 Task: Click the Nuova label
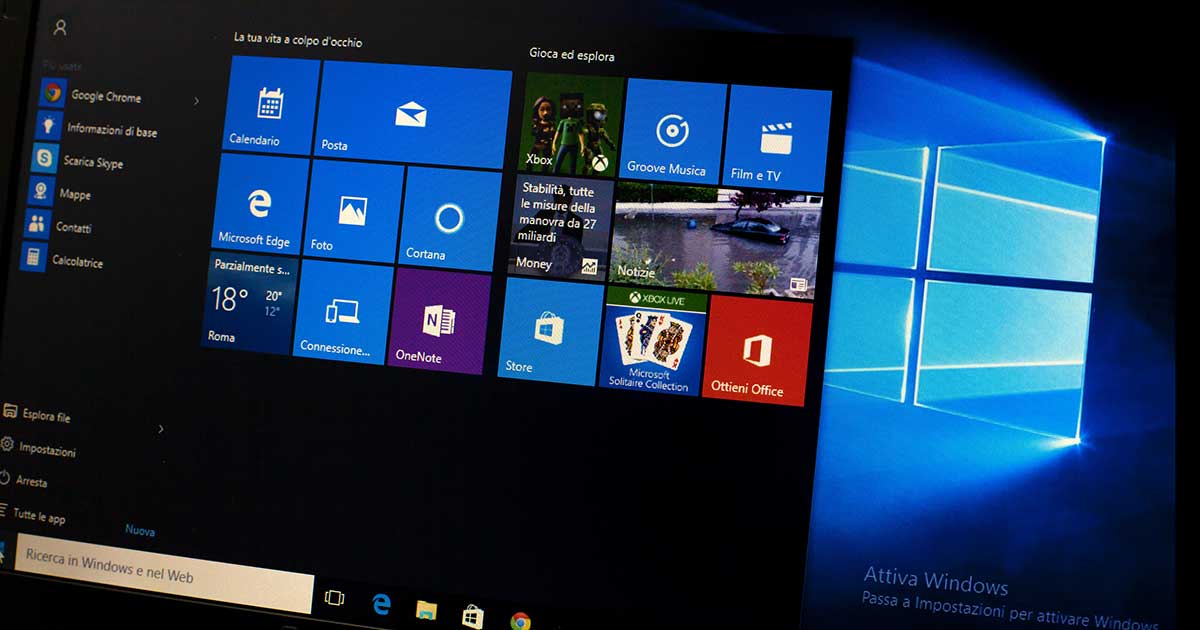(140, 531)
